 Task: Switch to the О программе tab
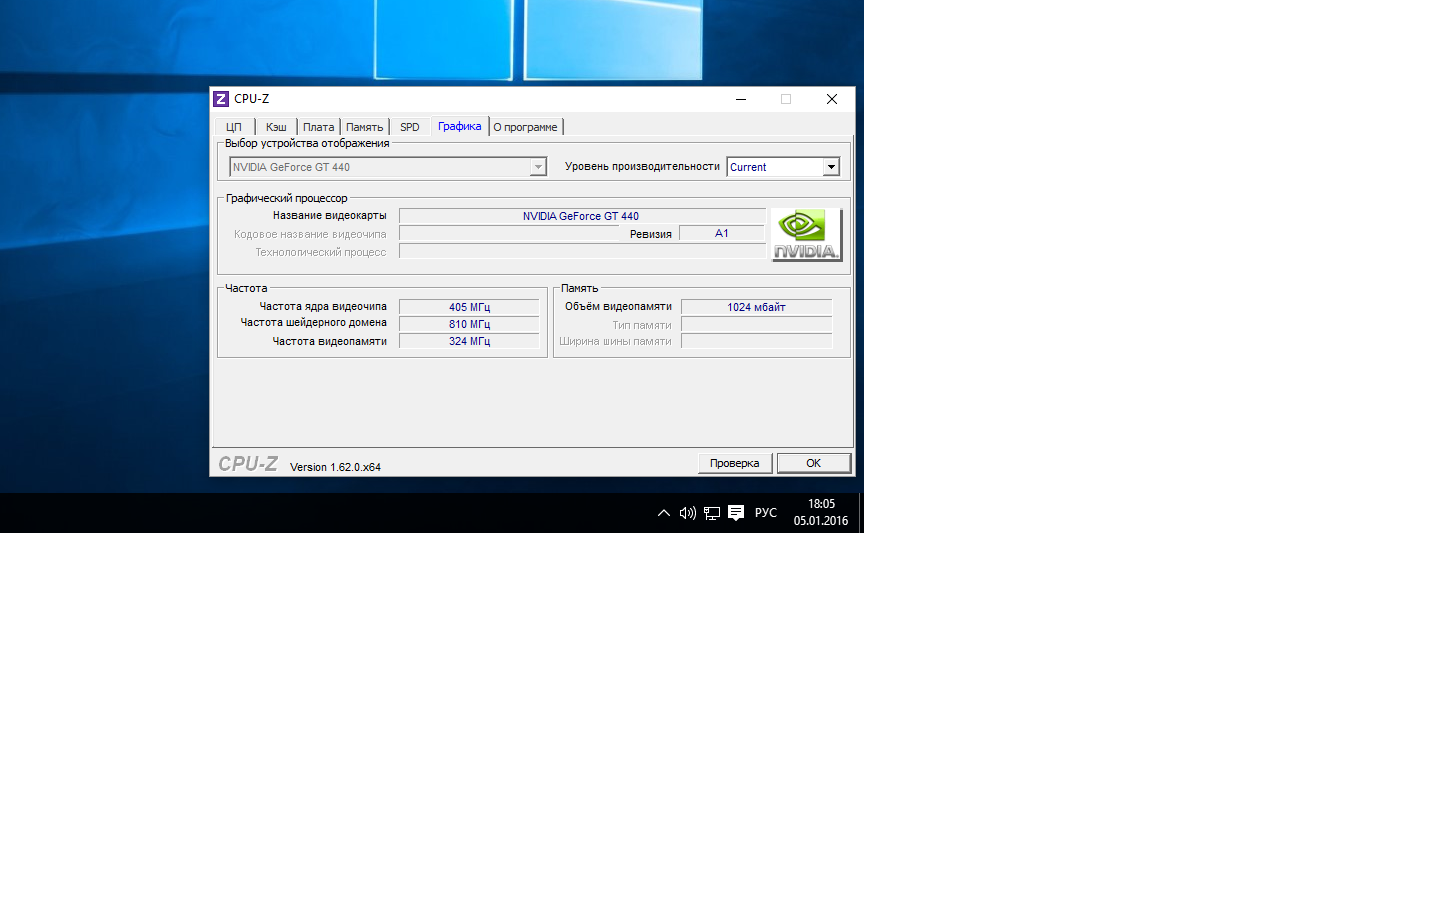(x=525, y=127)
